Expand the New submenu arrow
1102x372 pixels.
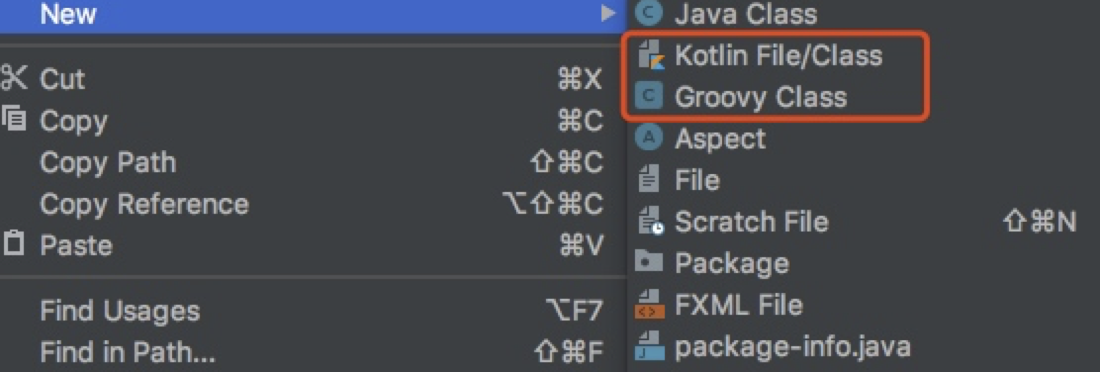[x=608, y=14]
